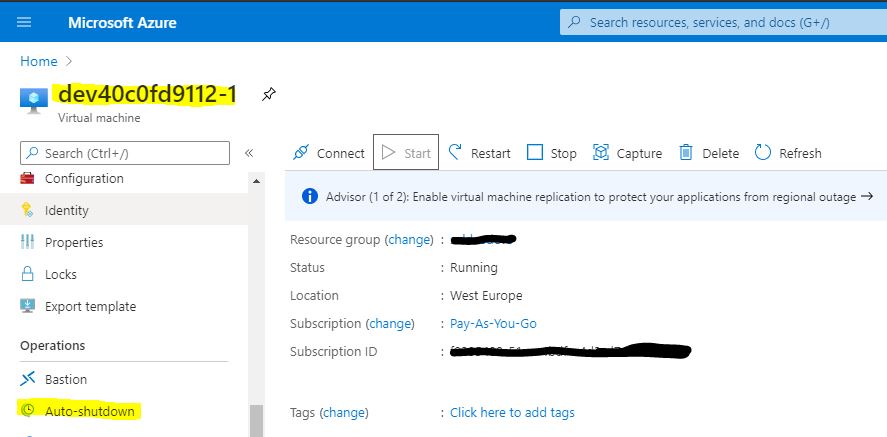Delete the virtual machine
Viewport: 887px width, 437px height.
(x=709, y=153)
